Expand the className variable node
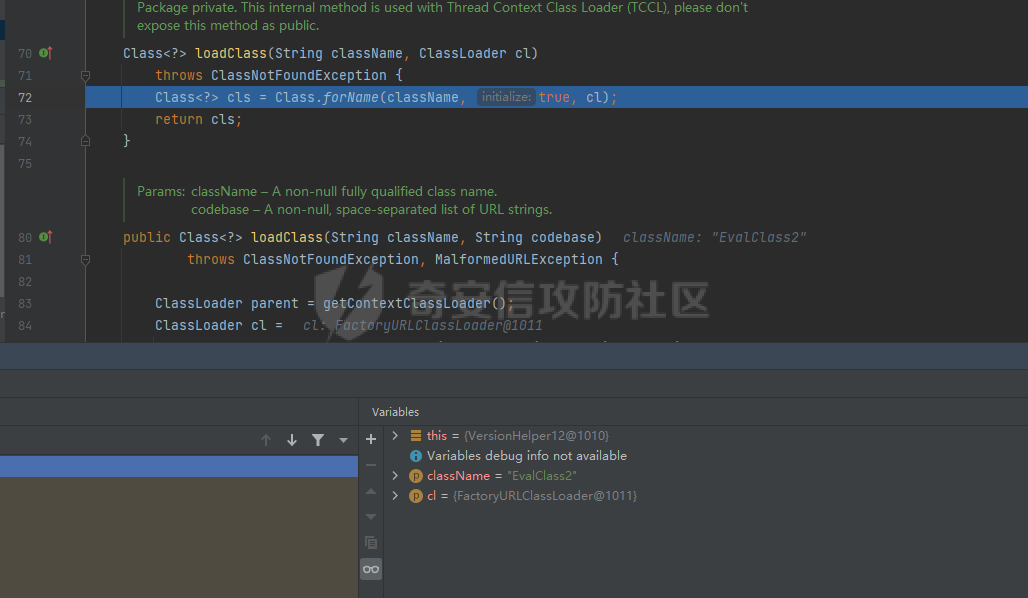This screenshot has height=598, width=1028. pos(395,476)
